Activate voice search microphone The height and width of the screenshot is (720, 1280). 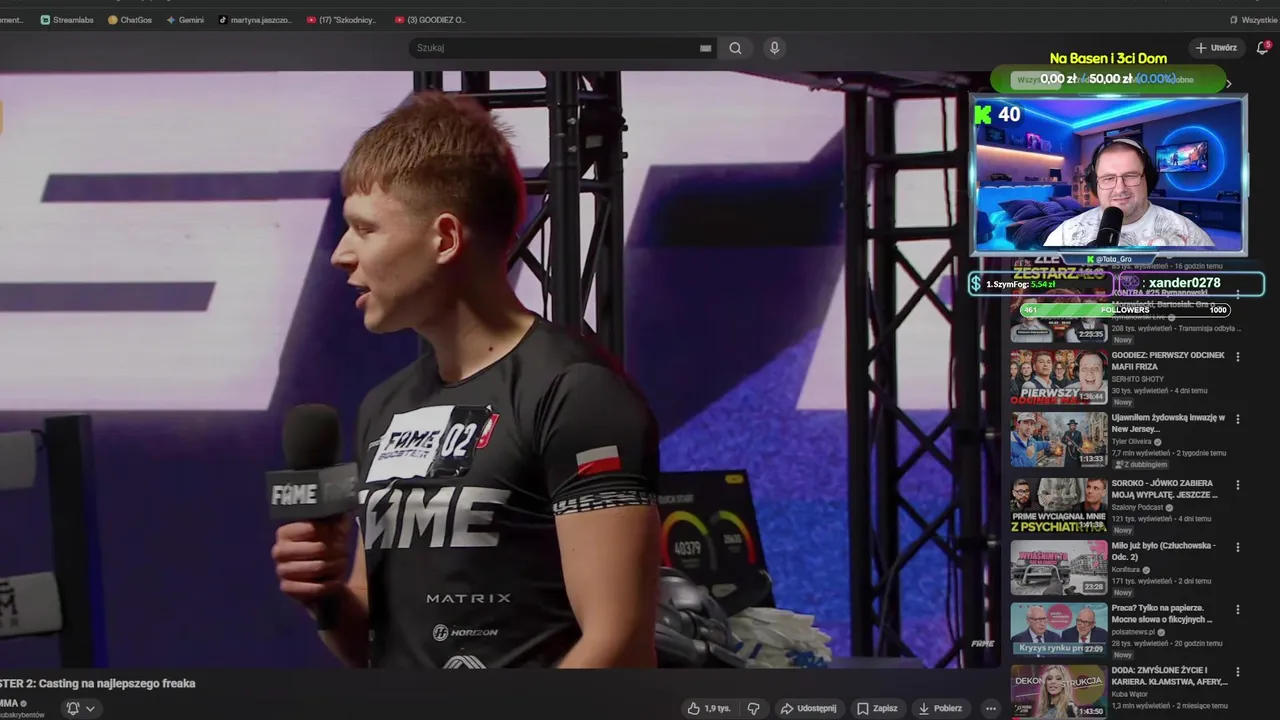pos(774,48)
